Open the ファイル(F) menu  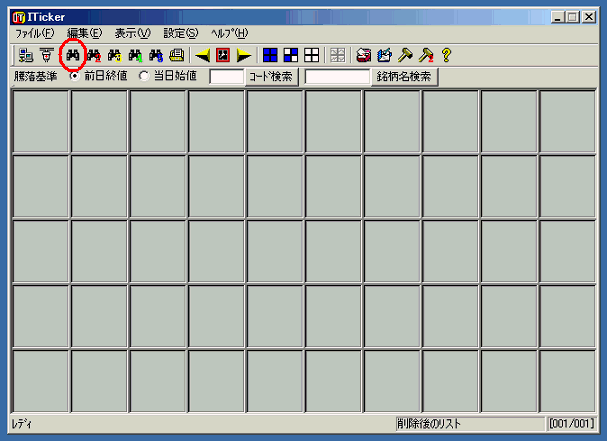tap(34, 34)
